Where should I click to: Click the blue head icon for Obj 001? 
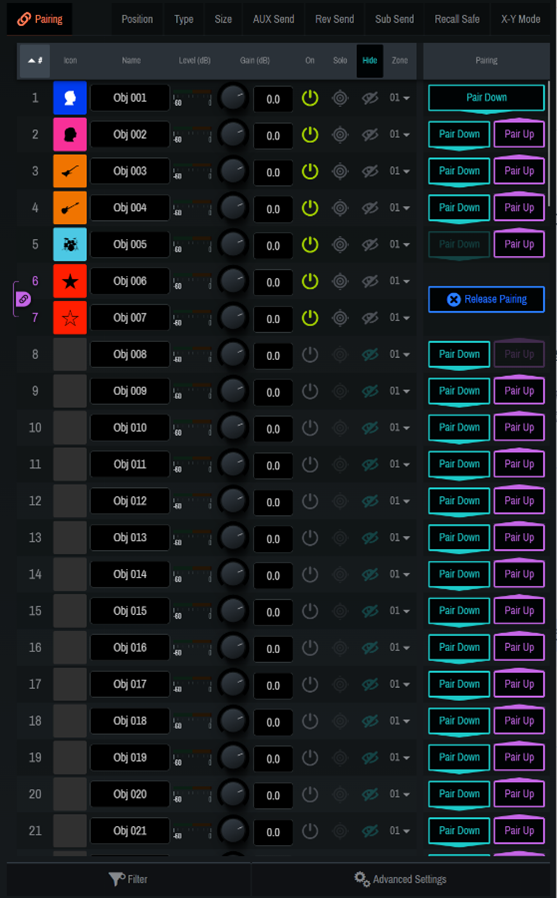[x=70, y=98]
